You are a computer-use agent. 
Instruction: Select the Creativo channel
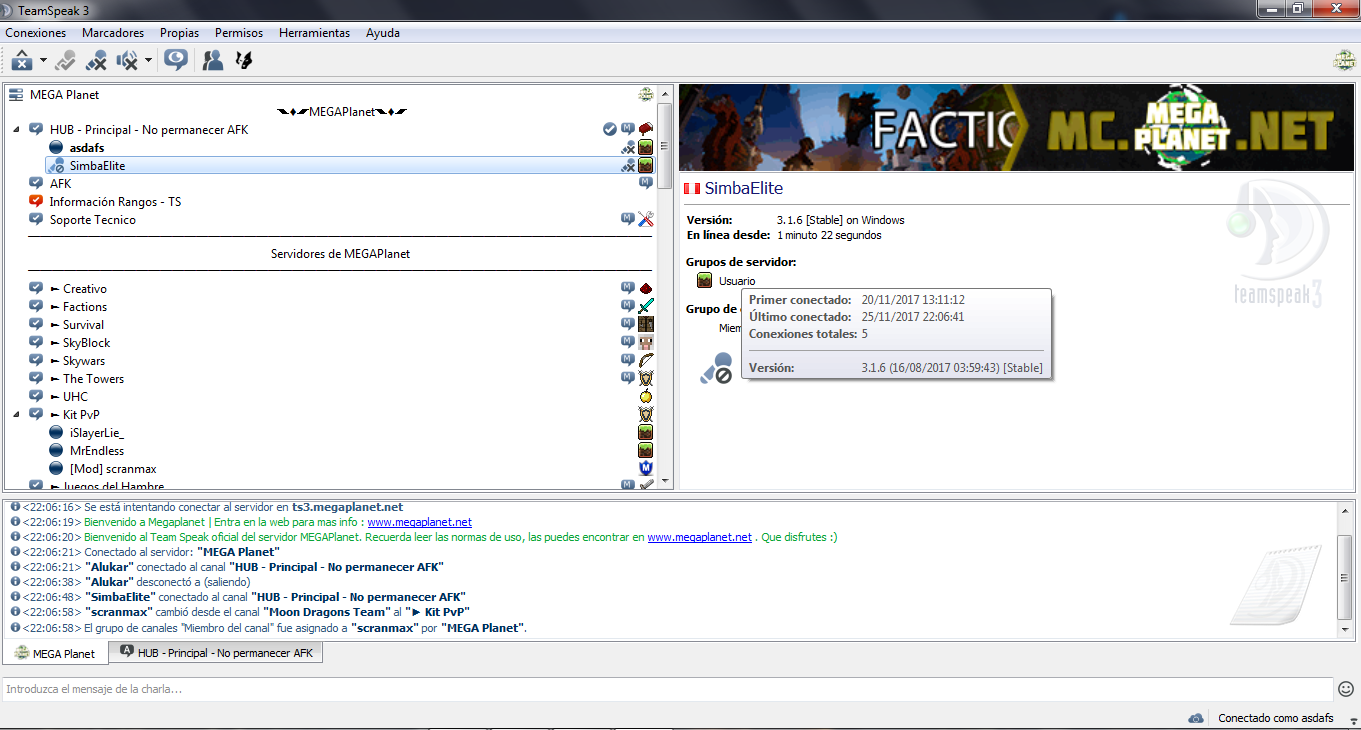click(x=78, y=289)
